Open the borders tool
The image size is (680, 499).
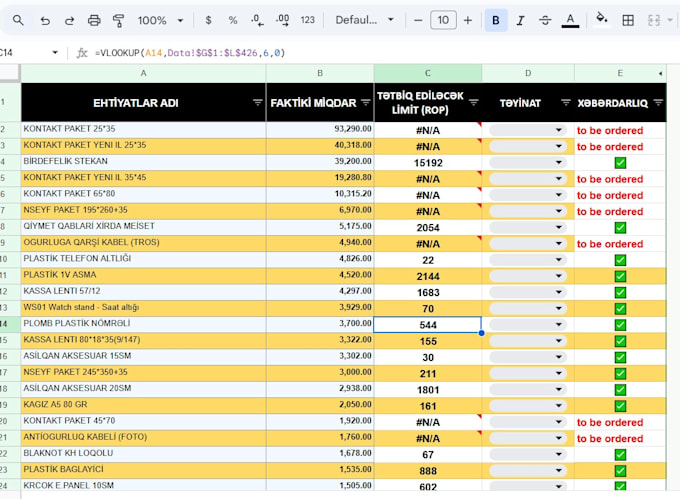click(x=628, y=20)
